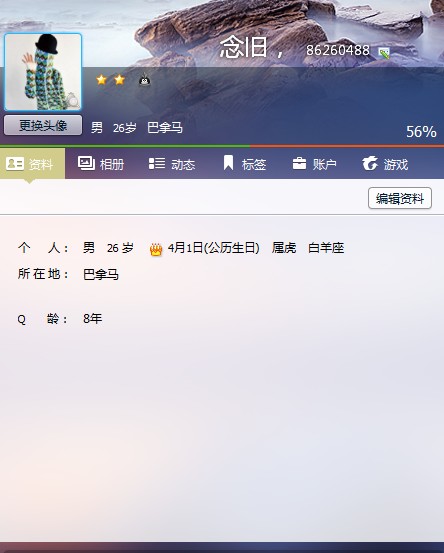Viewport: 444px width, 553px height.
Task: Click the game icon for 游戏
Action: pyautogui.click(x=370, y=164)
